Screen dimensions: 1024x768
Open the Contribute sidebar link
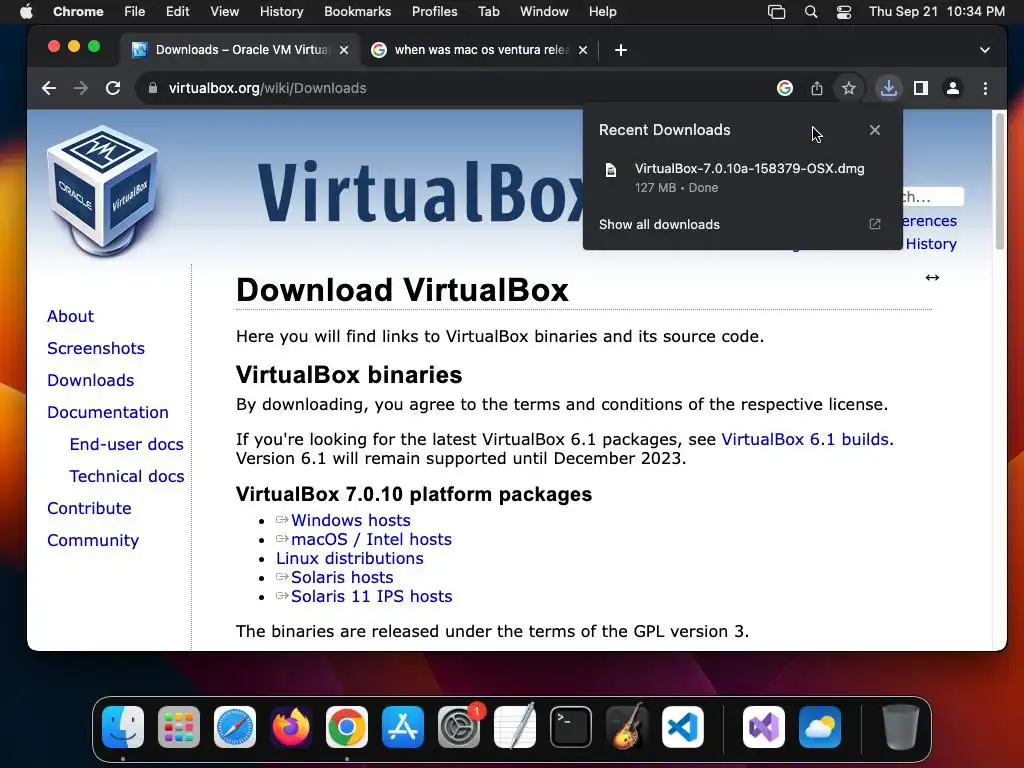(x=89, y=508)
